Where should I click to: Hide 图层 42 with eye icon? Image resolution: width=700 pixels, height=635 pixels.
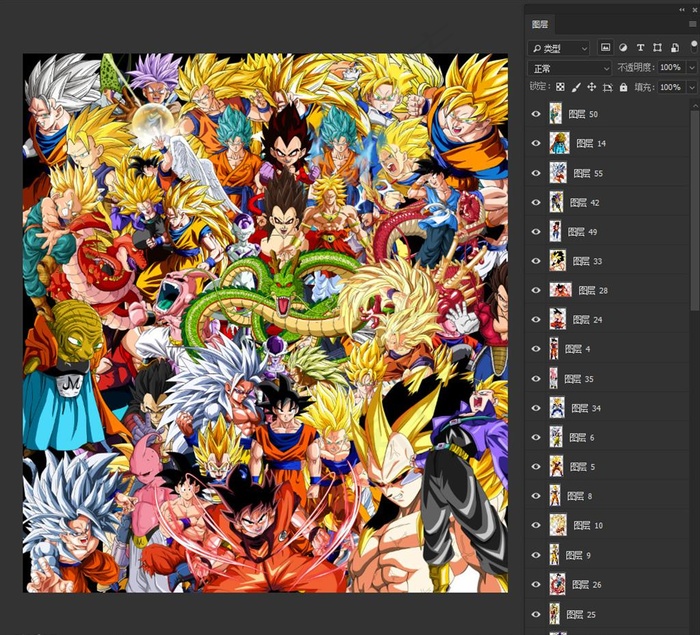(536, 202)
